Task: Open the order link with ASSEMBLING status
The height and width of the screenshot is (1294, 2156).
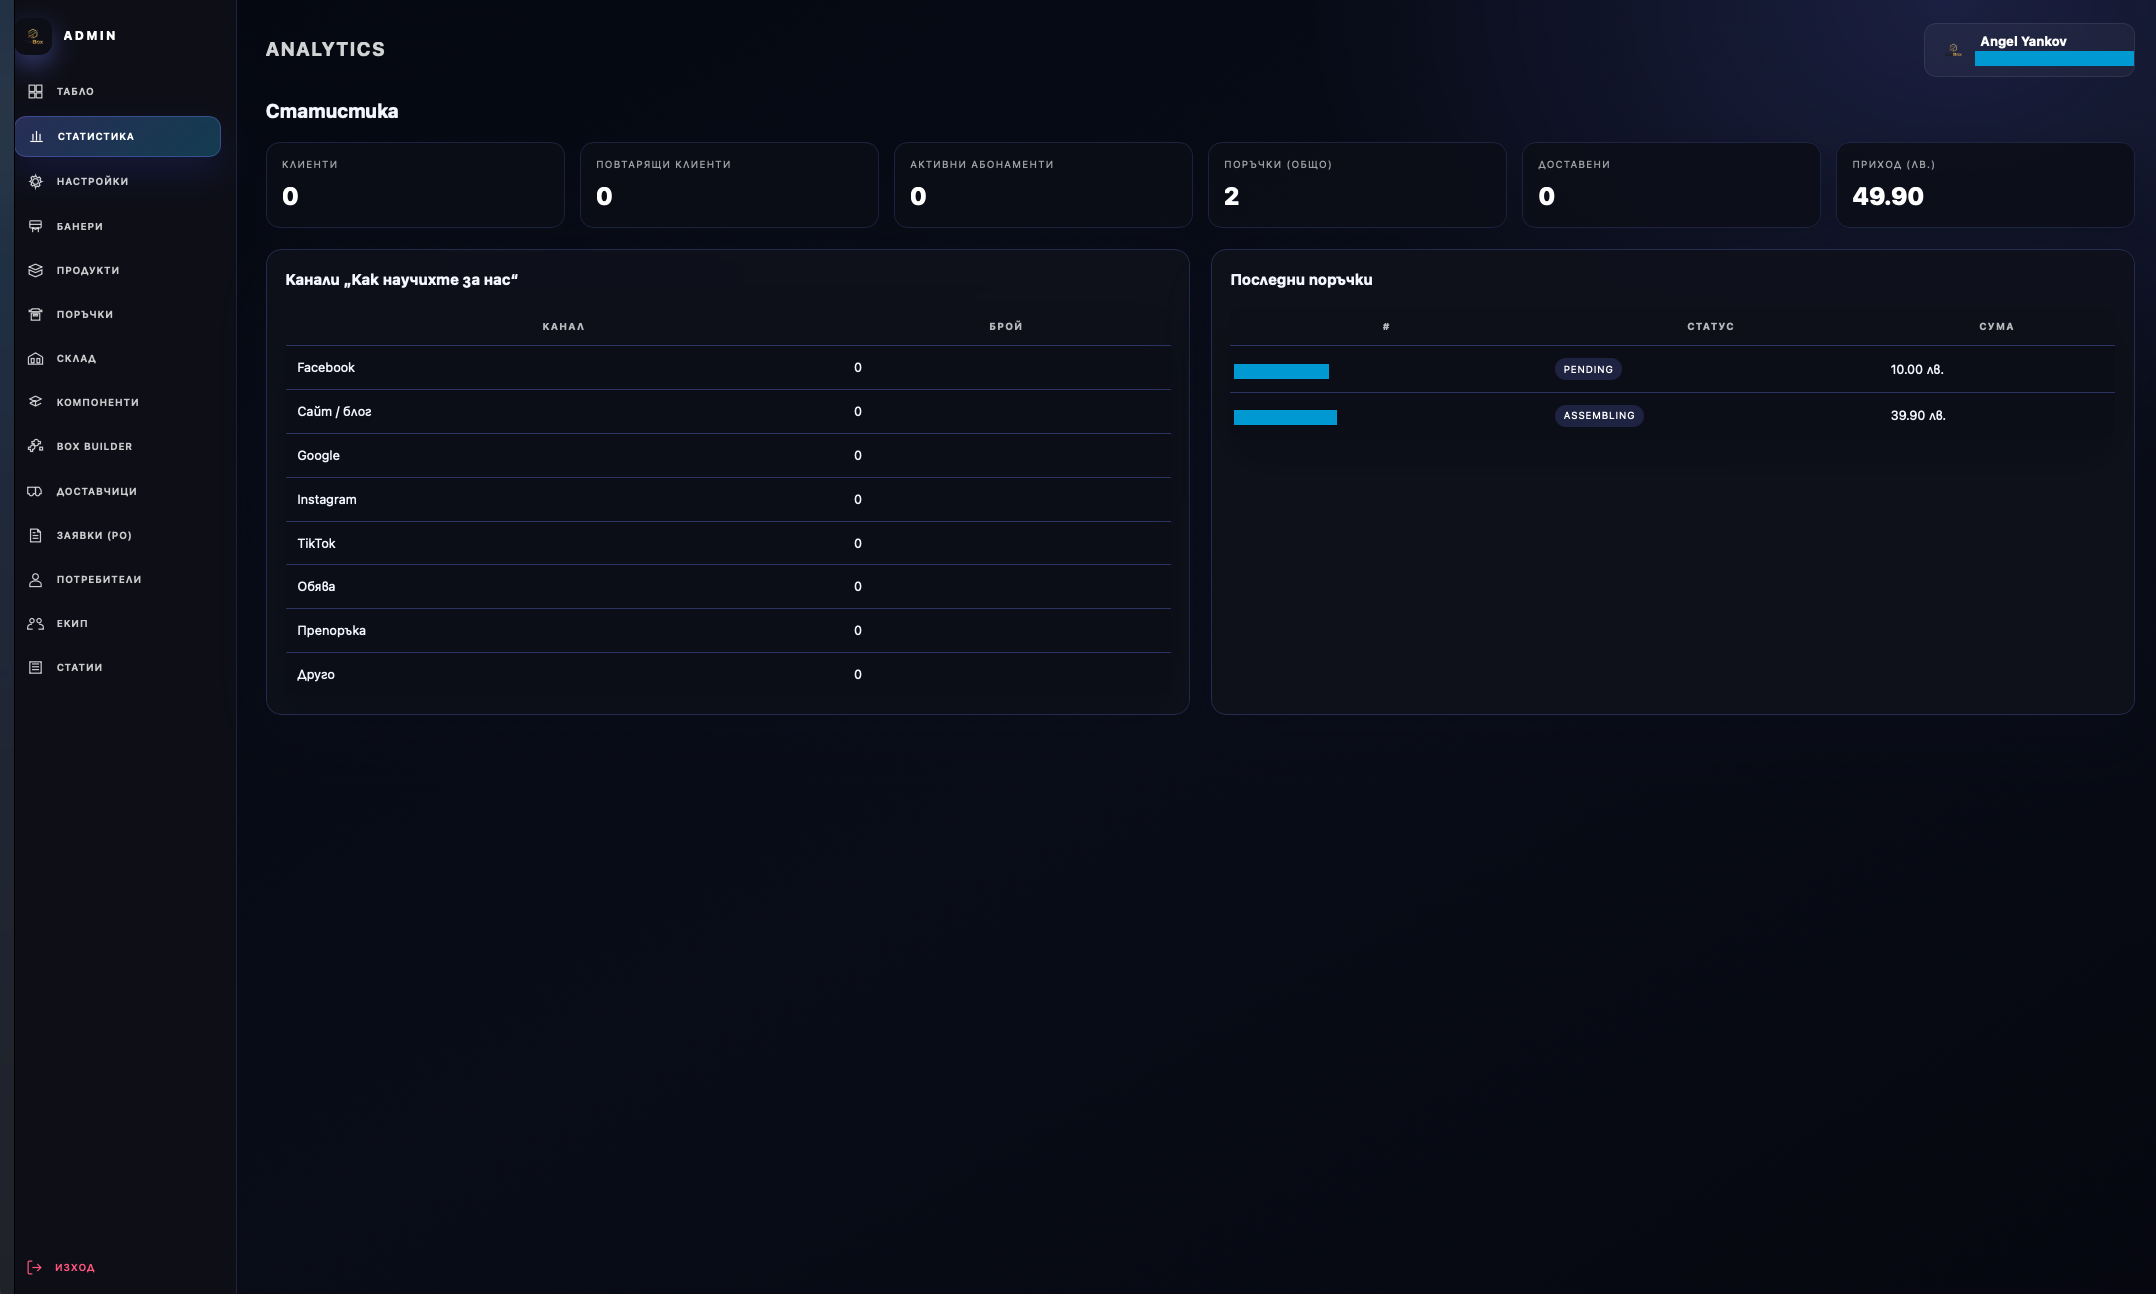Action: [1285, 417]
